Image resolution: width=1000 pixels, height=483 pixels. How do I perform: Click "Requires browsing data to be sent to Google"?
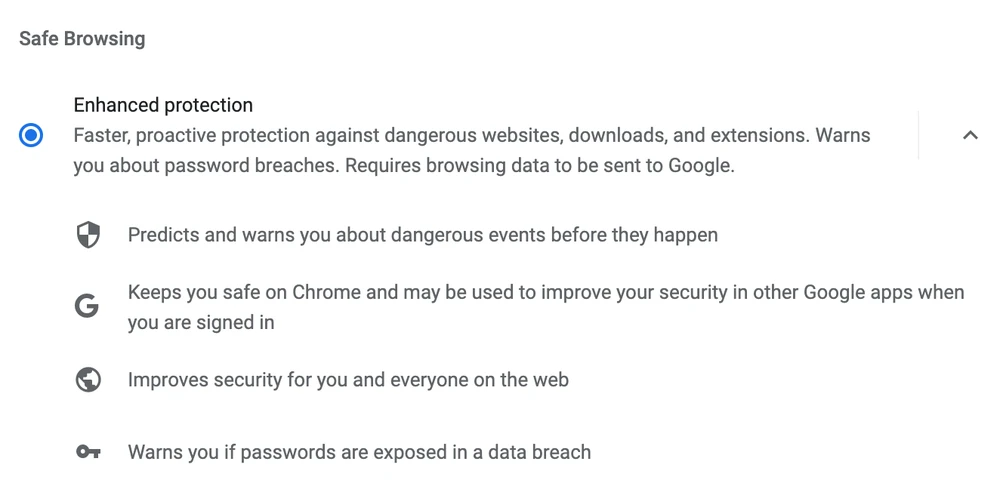click(540, 165)
